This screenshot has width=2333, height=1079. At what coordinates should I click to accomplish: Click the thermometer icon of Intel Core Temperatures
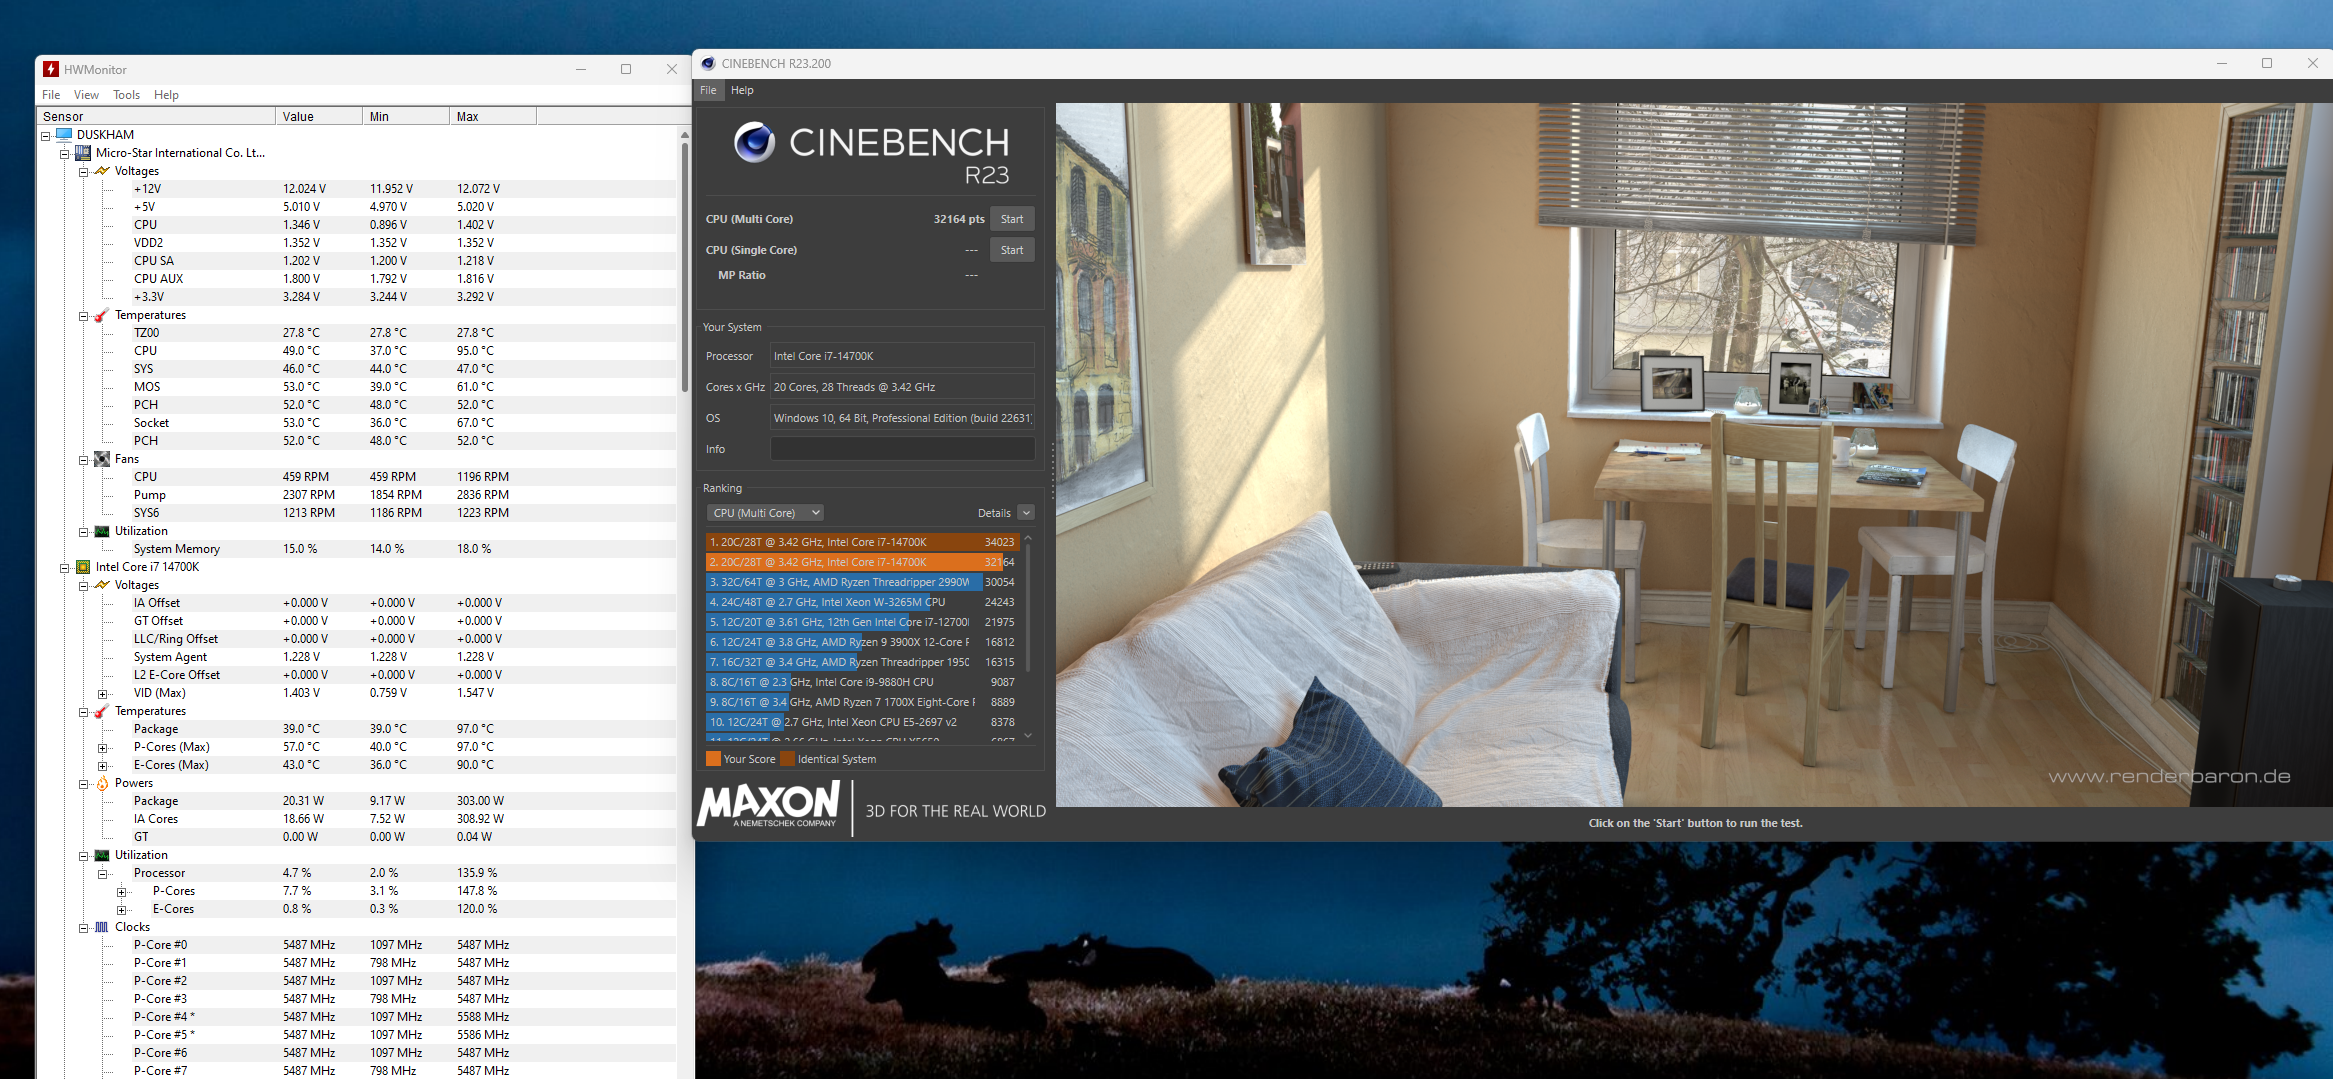pyautogui.click(x=102, y=711)
